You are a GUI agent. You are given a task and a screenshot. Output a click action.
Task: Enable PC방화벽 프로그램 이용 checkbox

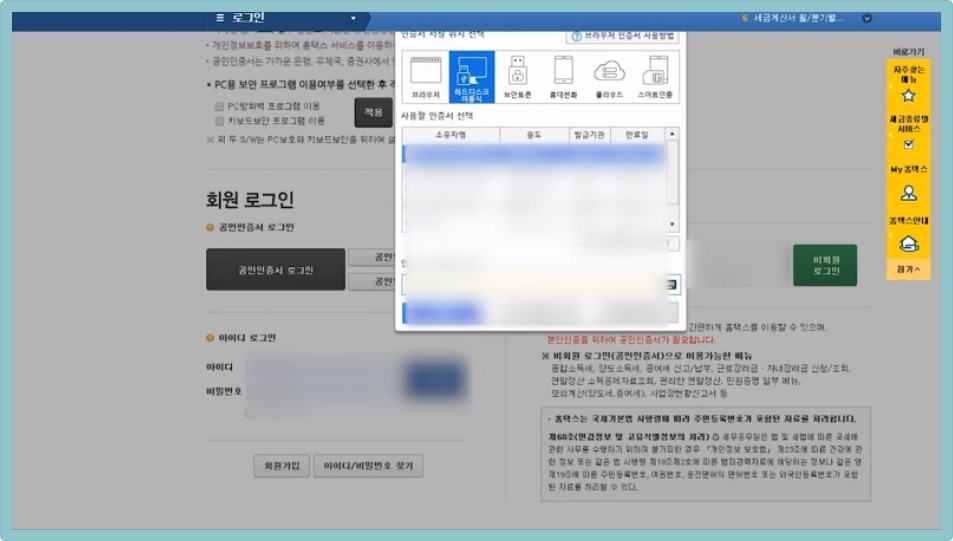[219, 106]
